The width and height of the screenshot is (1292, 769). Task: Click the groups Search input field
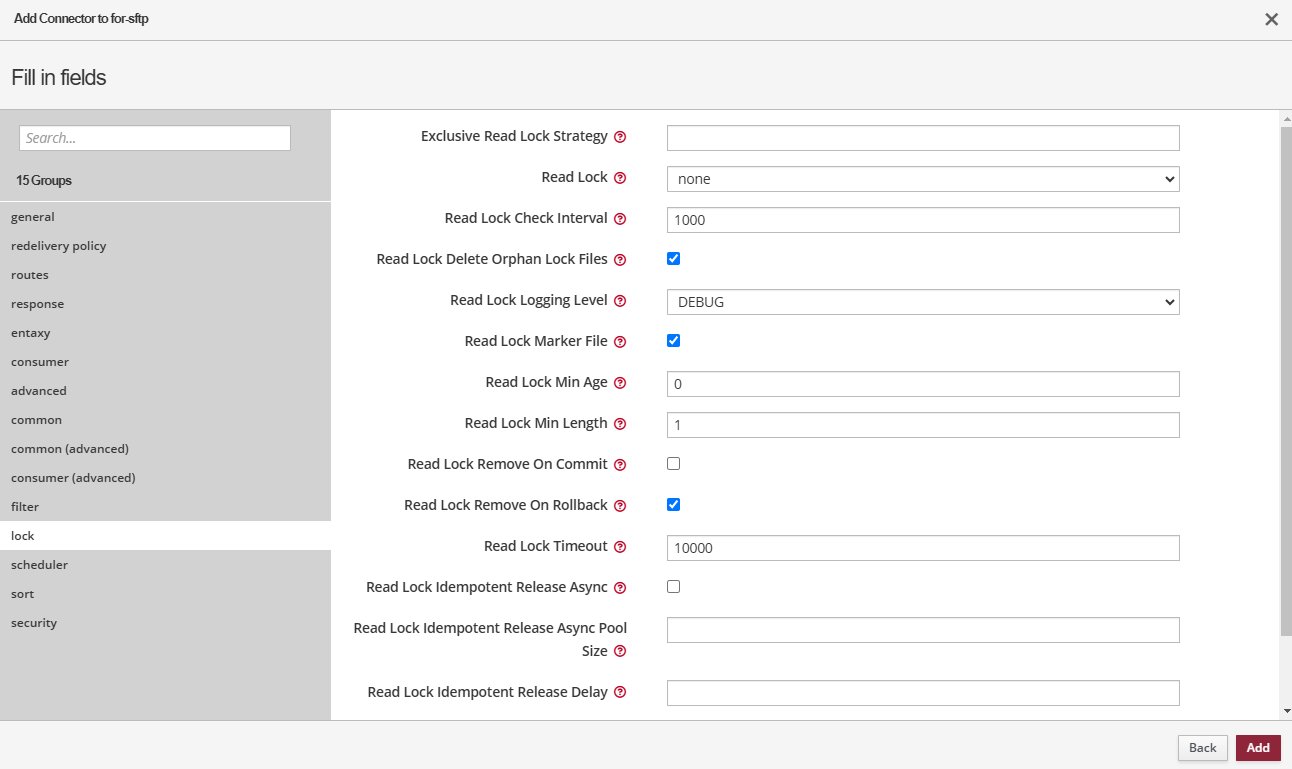point(155,138)
